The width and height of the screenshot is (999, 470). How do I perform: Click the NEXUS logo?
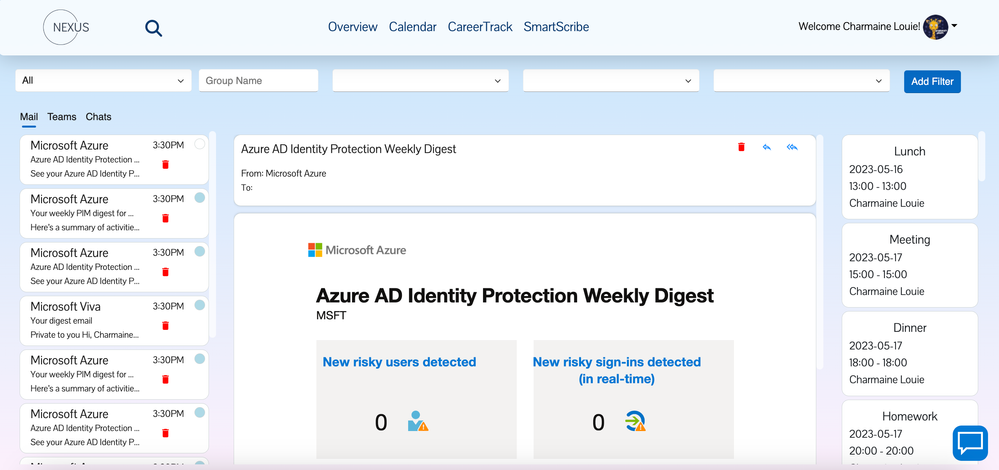pos(66,27)
